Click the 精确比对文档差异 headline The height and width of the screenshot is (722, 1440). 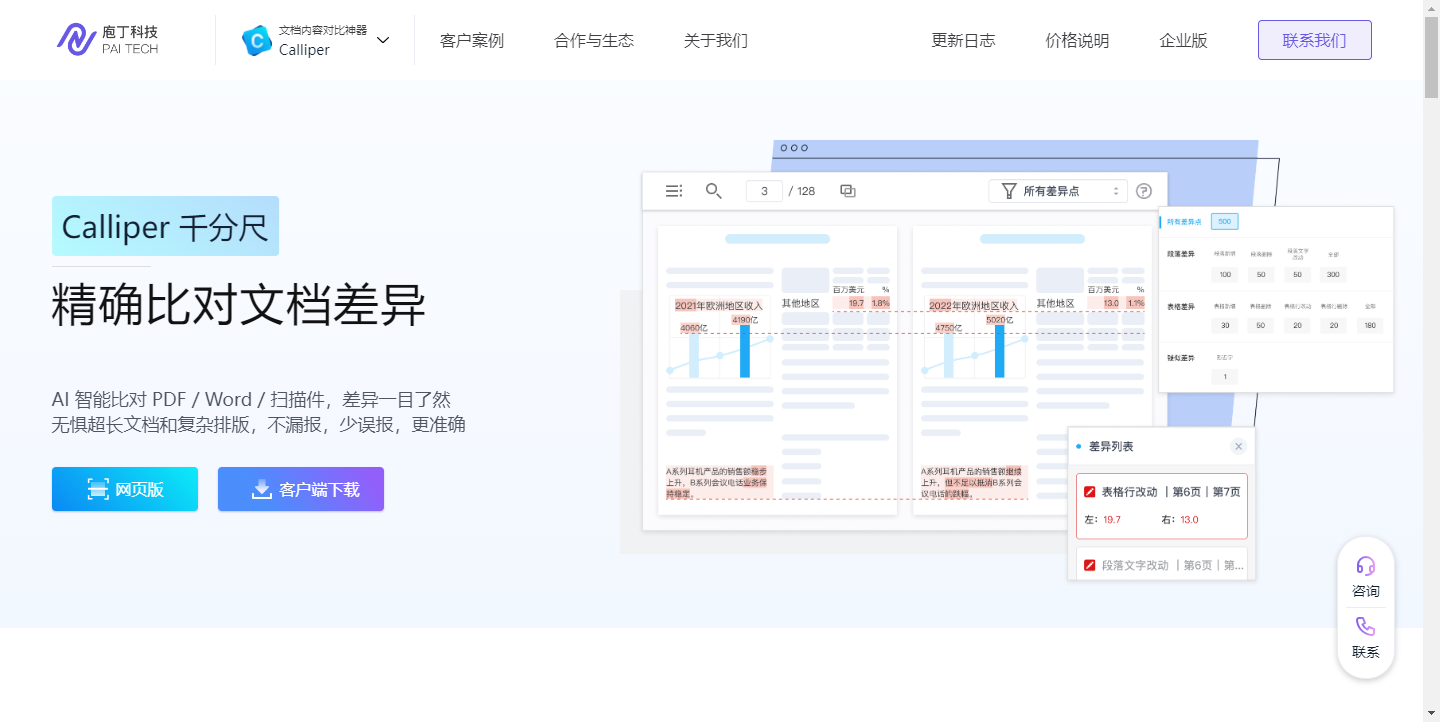tap(239, 304)
